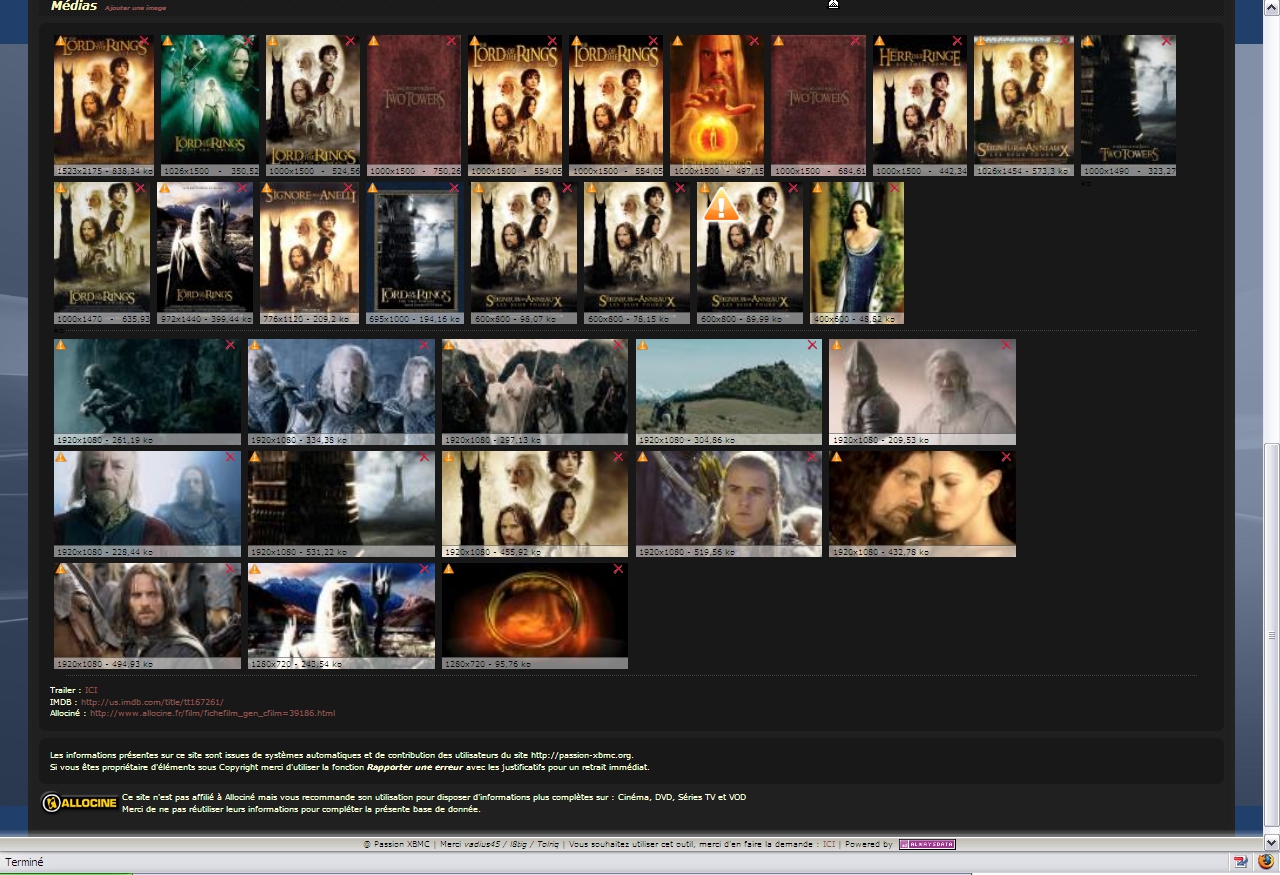Click the large orange warning triangle overlay

(x=721, y=205)
